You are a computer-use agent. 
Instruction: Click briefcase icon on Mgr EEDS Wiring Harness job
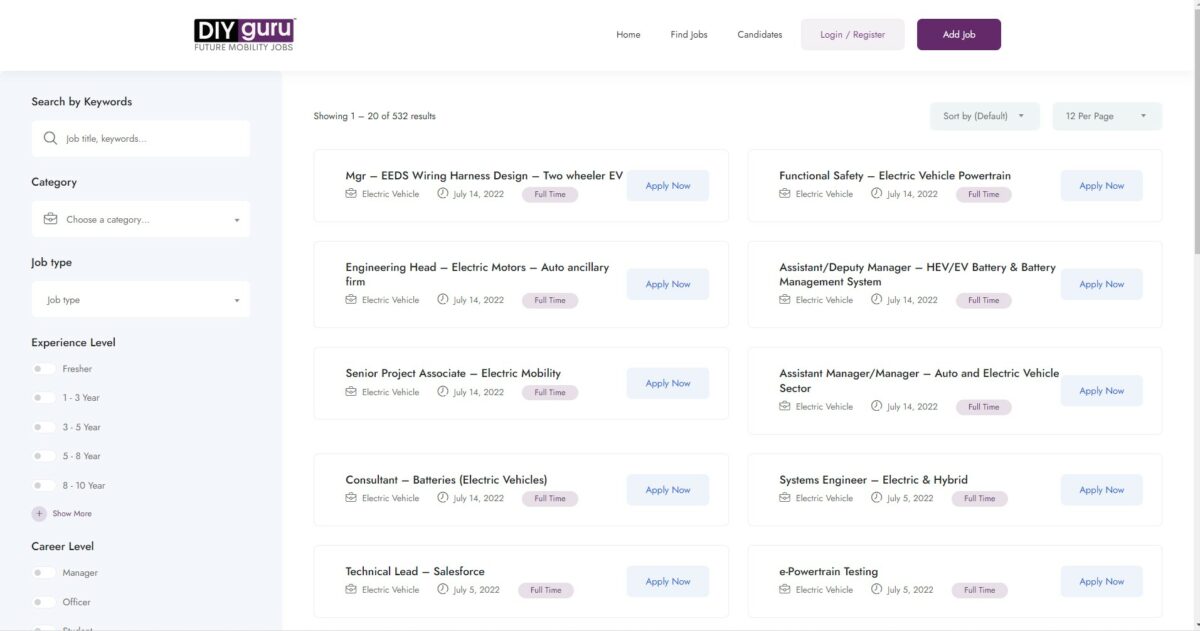[351, 194]
